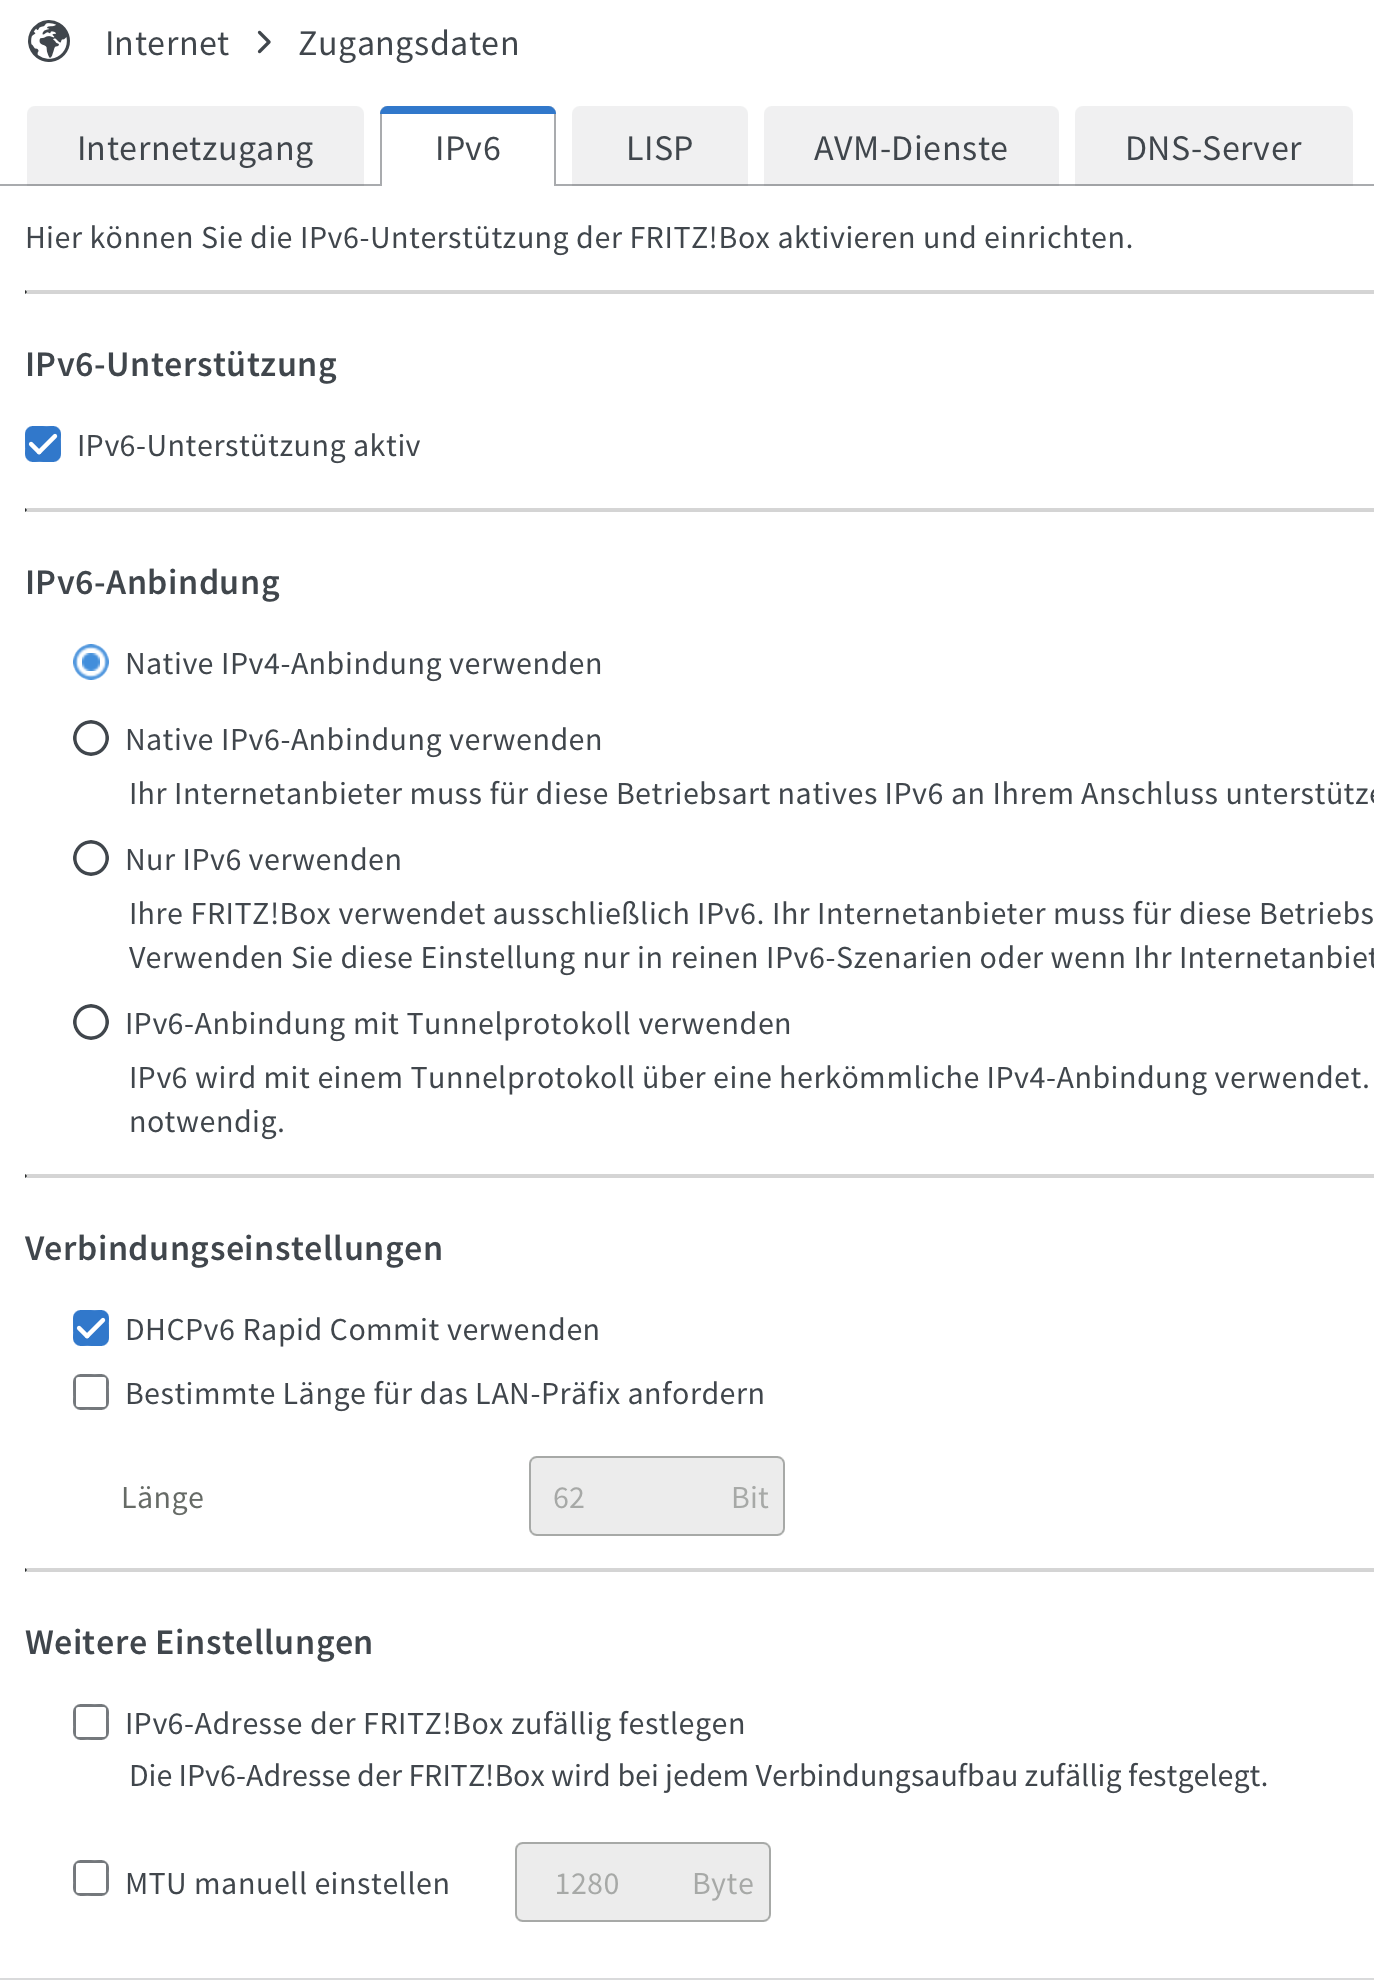Click the globe Internet icon in breadcrumb

(49, 42)
